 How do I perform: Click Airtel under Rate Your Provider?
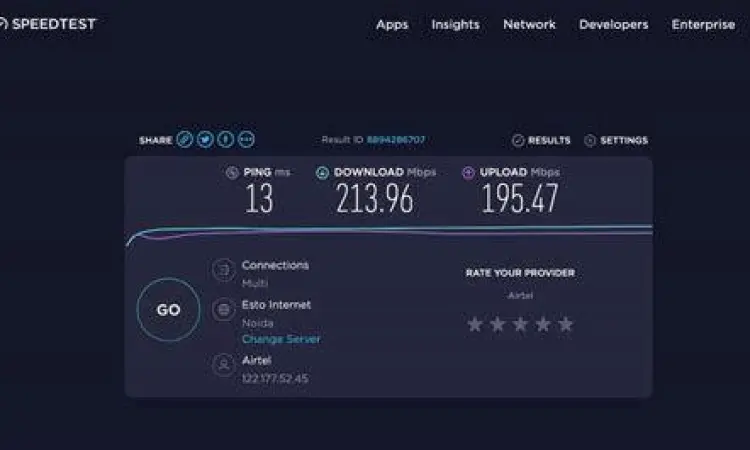(520, 296)
